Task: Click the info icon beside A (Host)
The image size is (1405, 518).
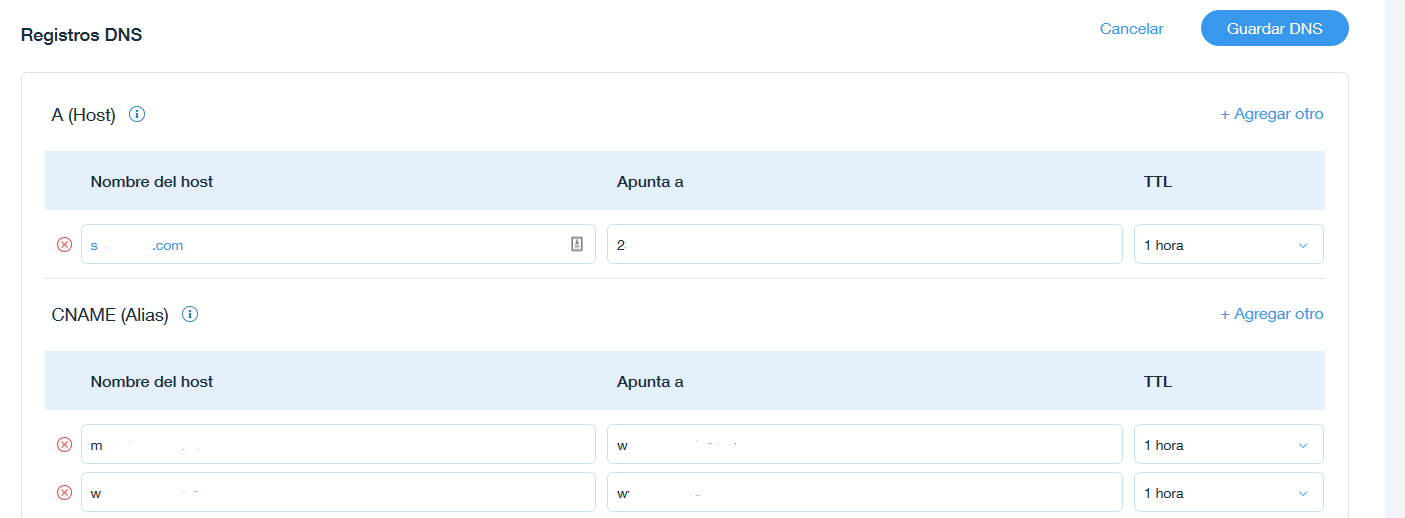Action: 138,114
